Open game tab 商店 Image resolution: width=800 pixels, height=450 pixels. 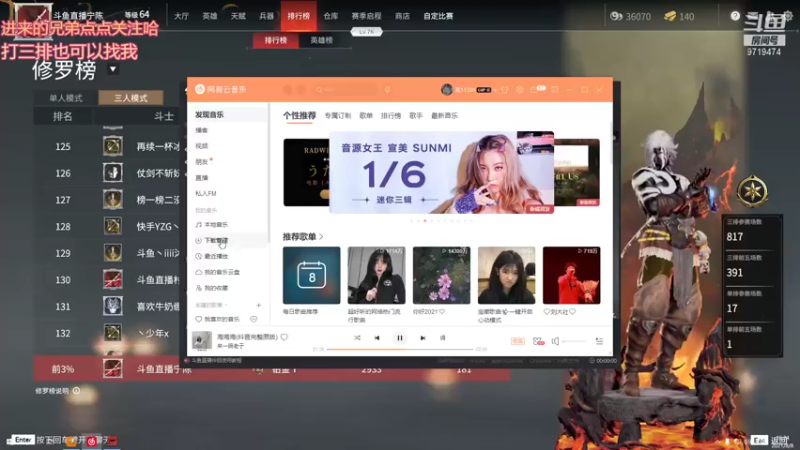(x=402, y=16)
